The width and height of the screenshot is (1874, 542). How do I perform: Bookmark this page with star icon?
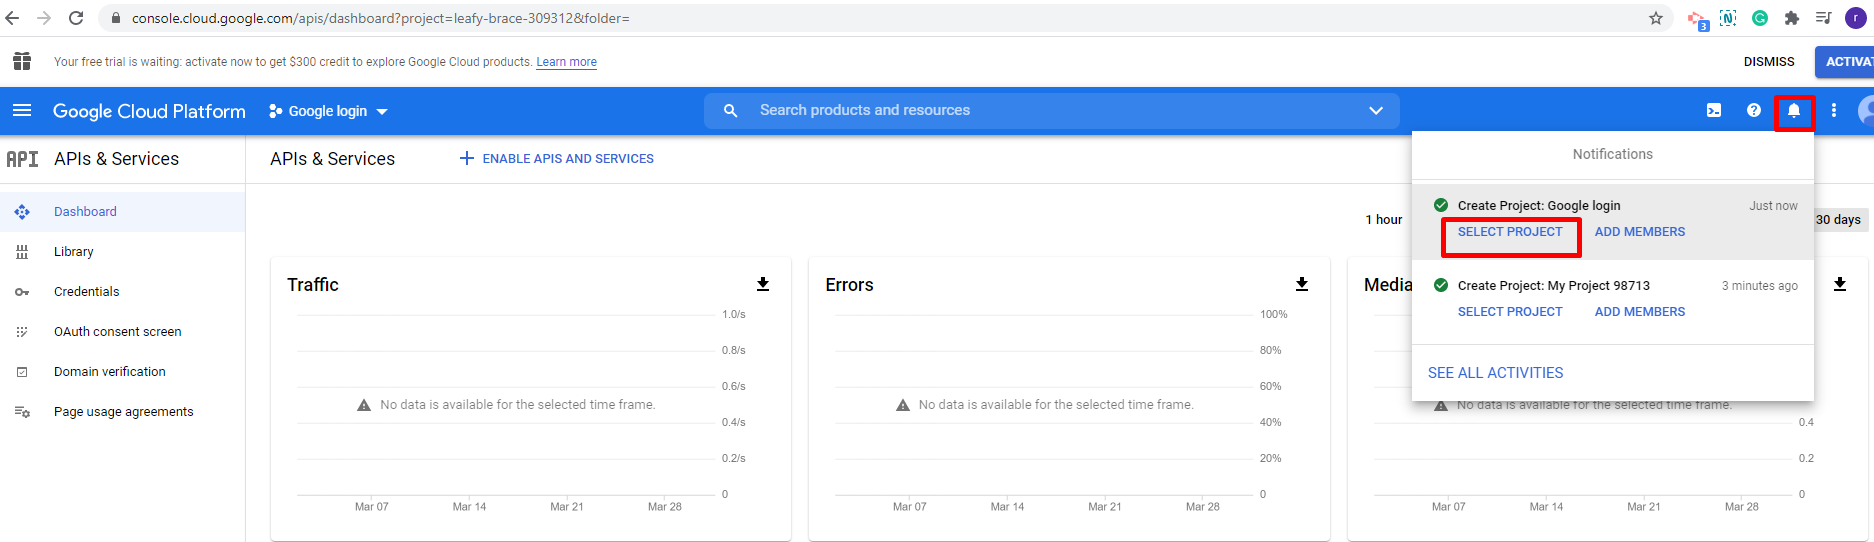point(1656,18)
